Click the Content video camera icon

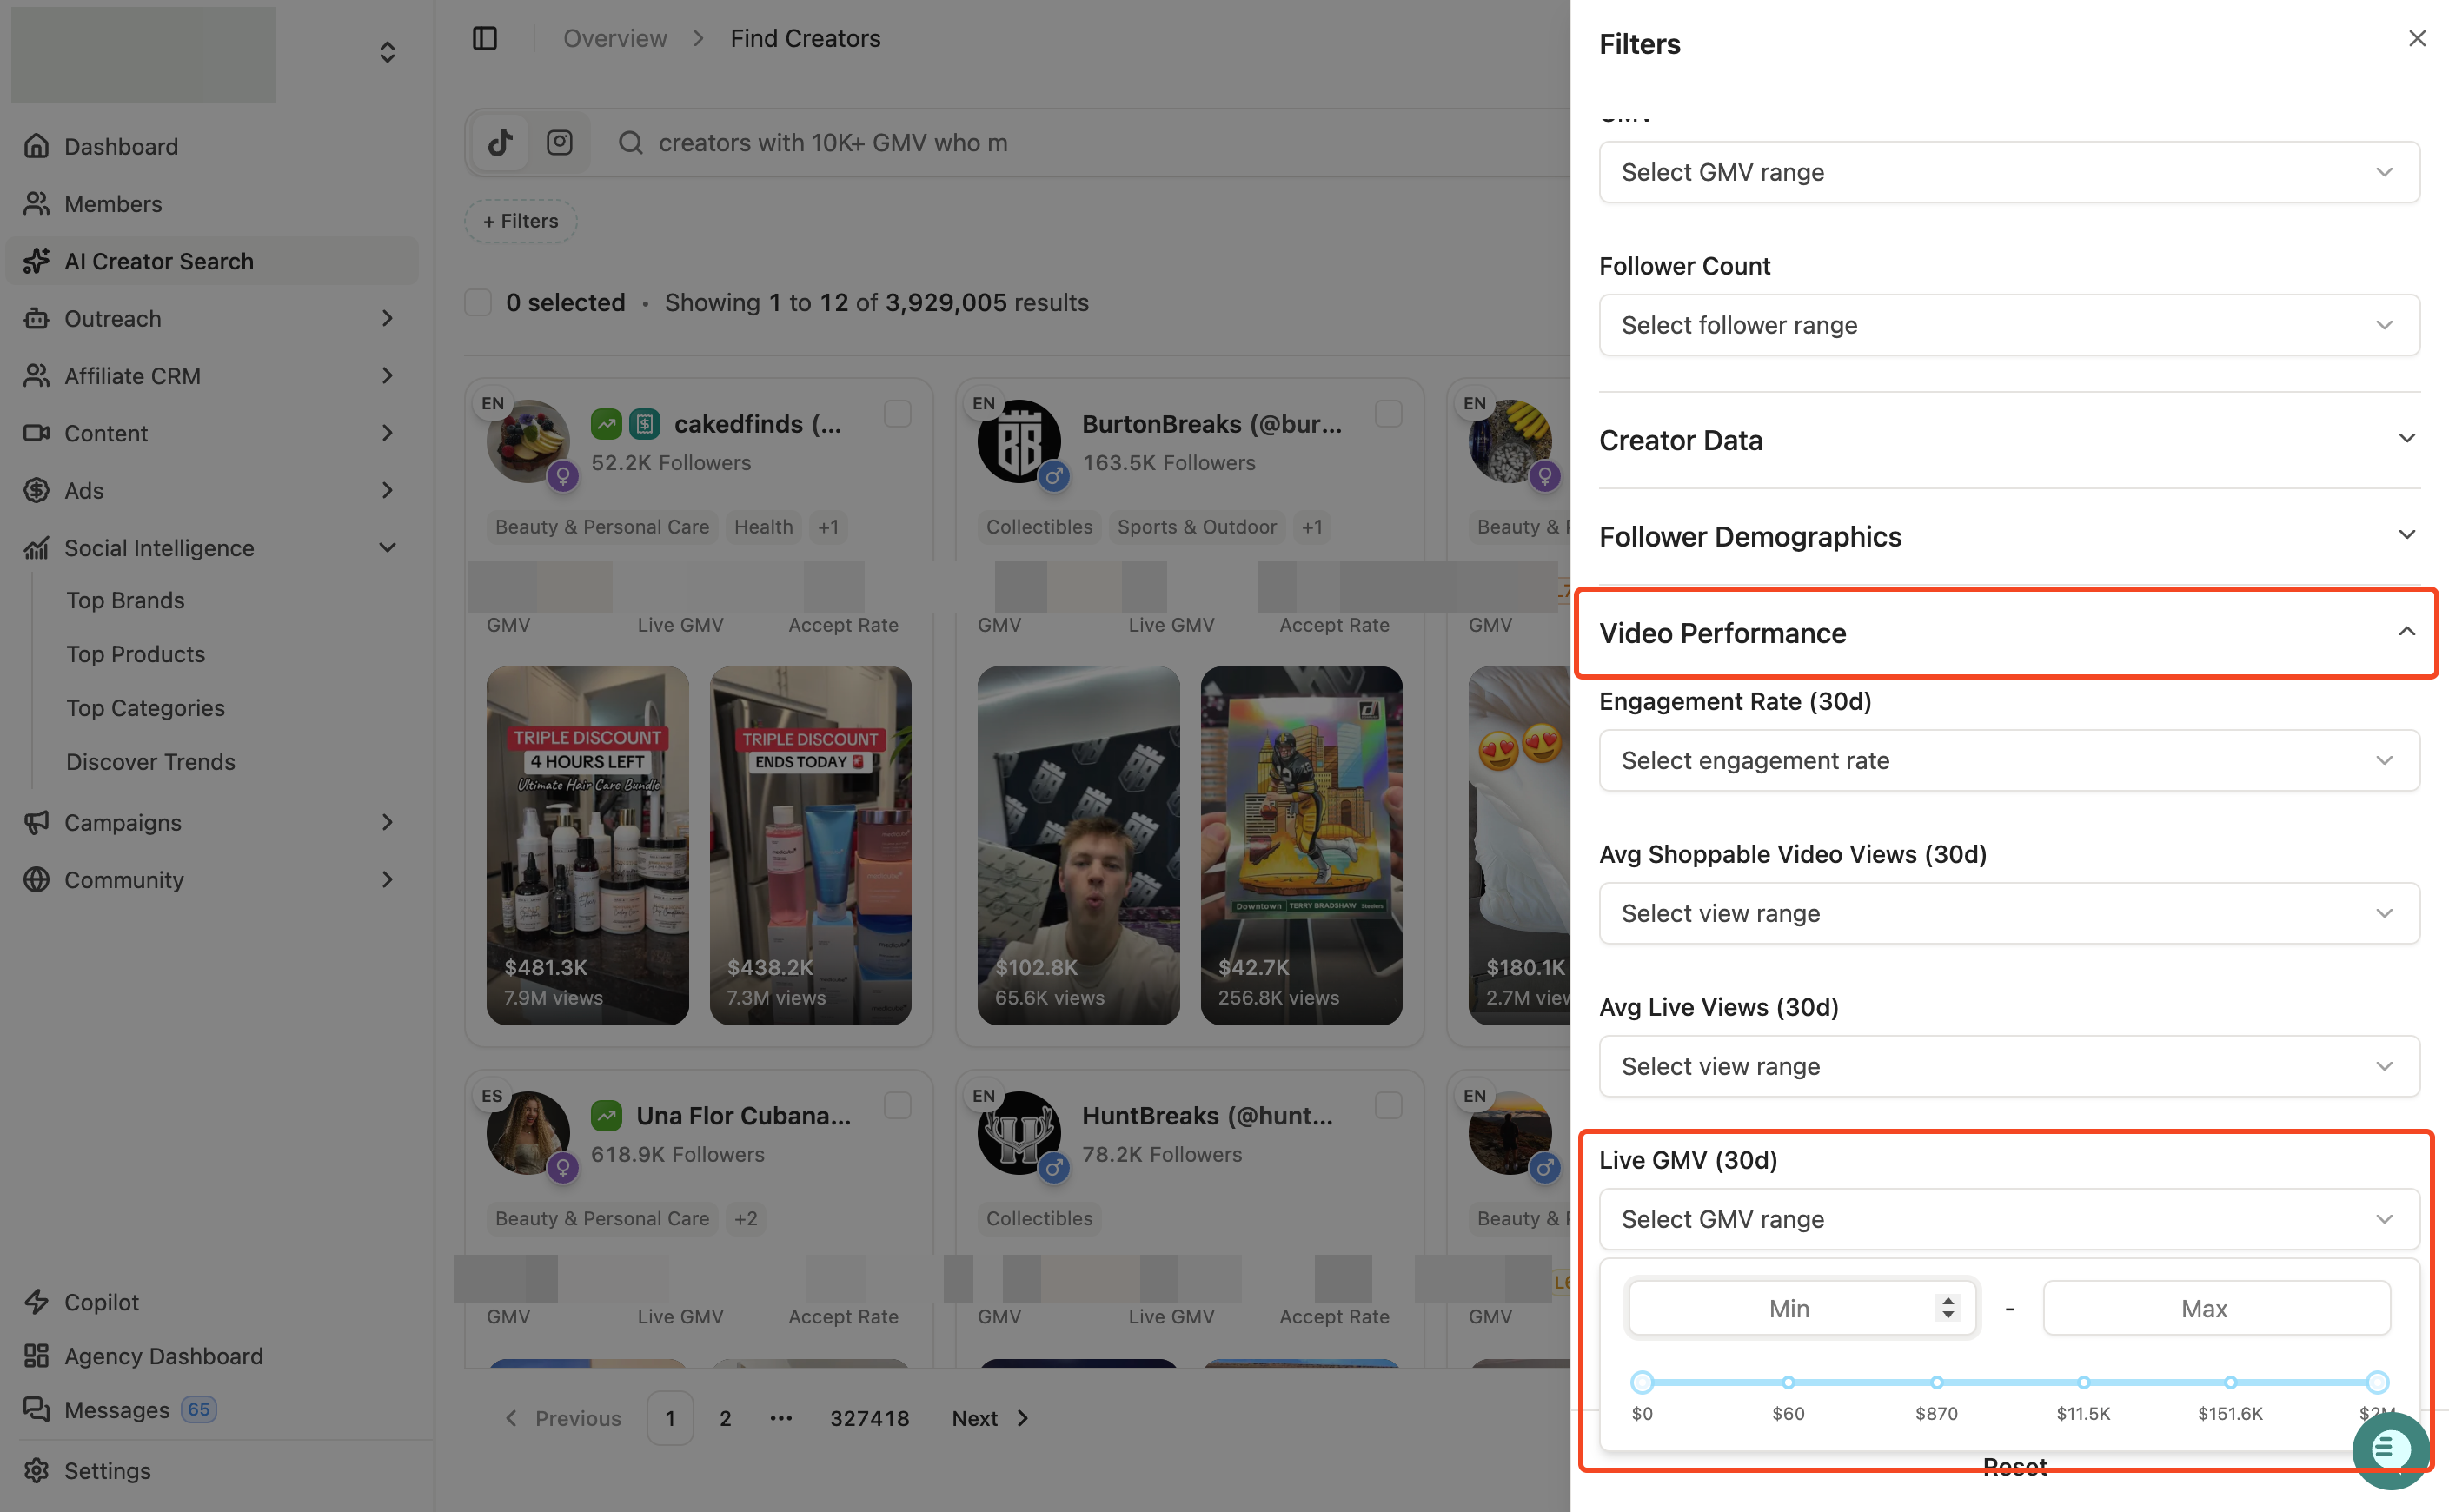[x=37, y=433]
